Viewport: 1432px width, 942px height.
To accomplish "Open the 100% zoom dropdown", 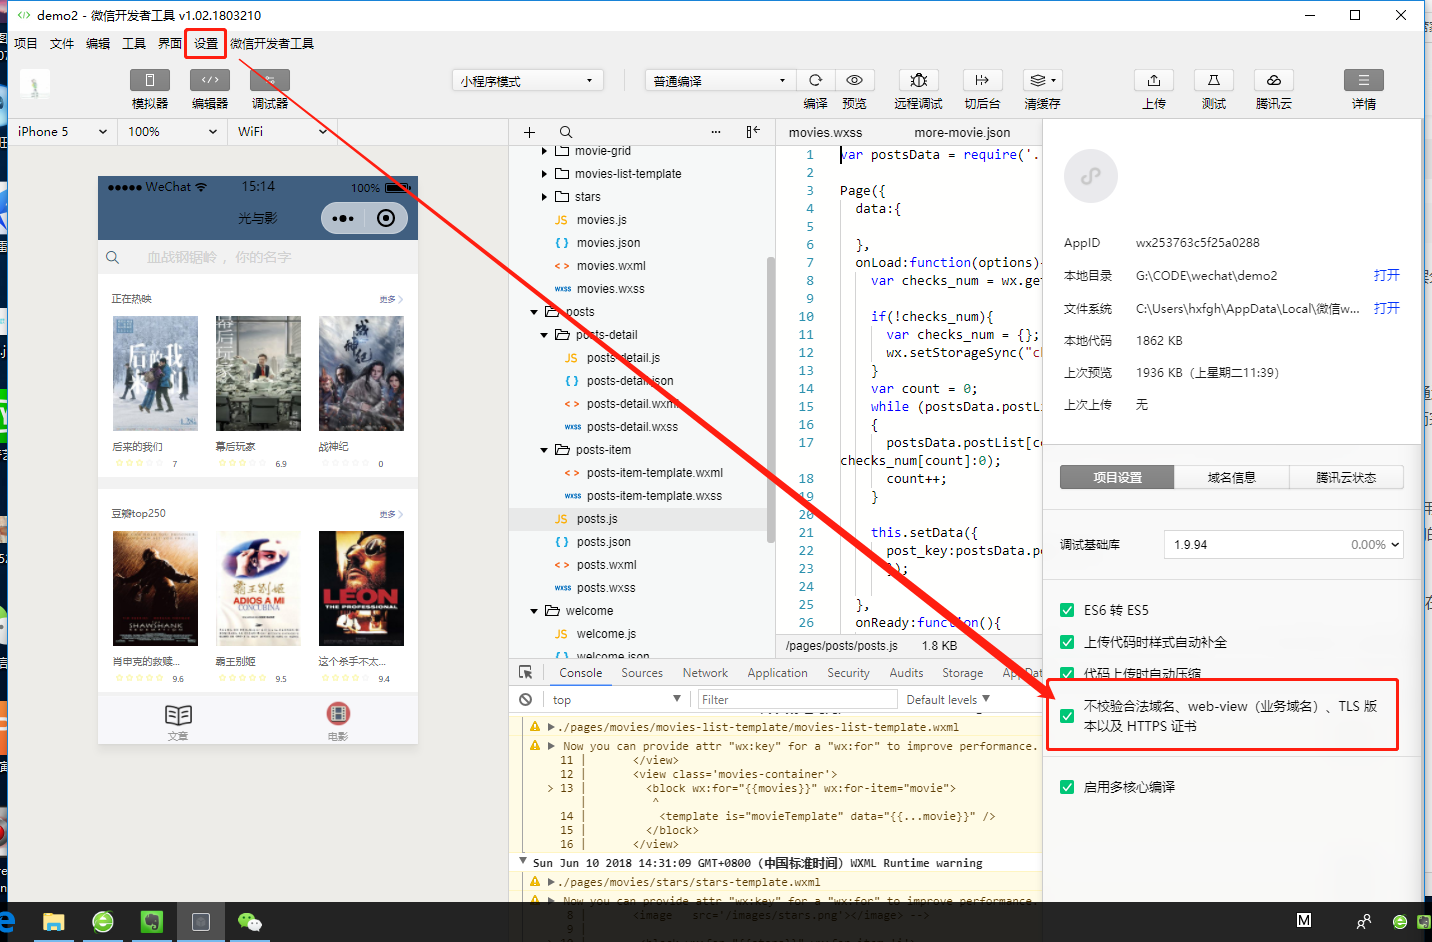I will (x=172, y=132).
